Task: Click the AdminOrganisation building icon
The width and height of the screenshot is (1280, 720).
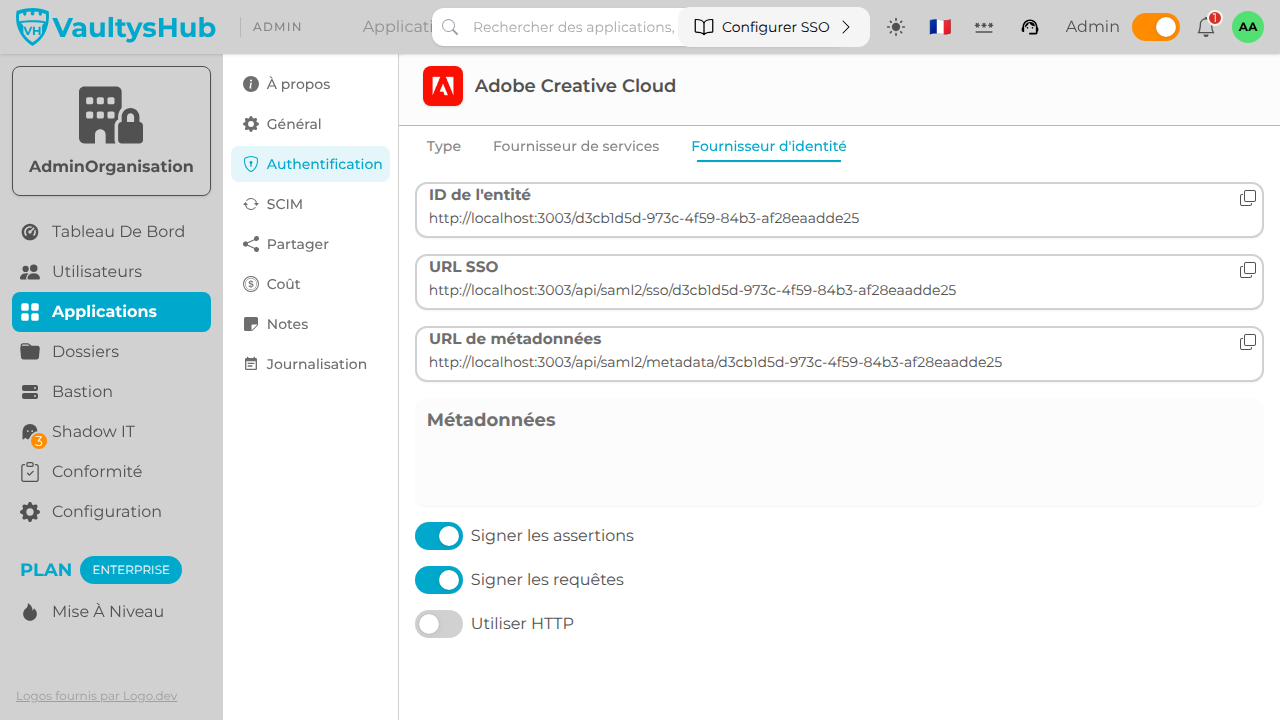Action: point(111,115)
